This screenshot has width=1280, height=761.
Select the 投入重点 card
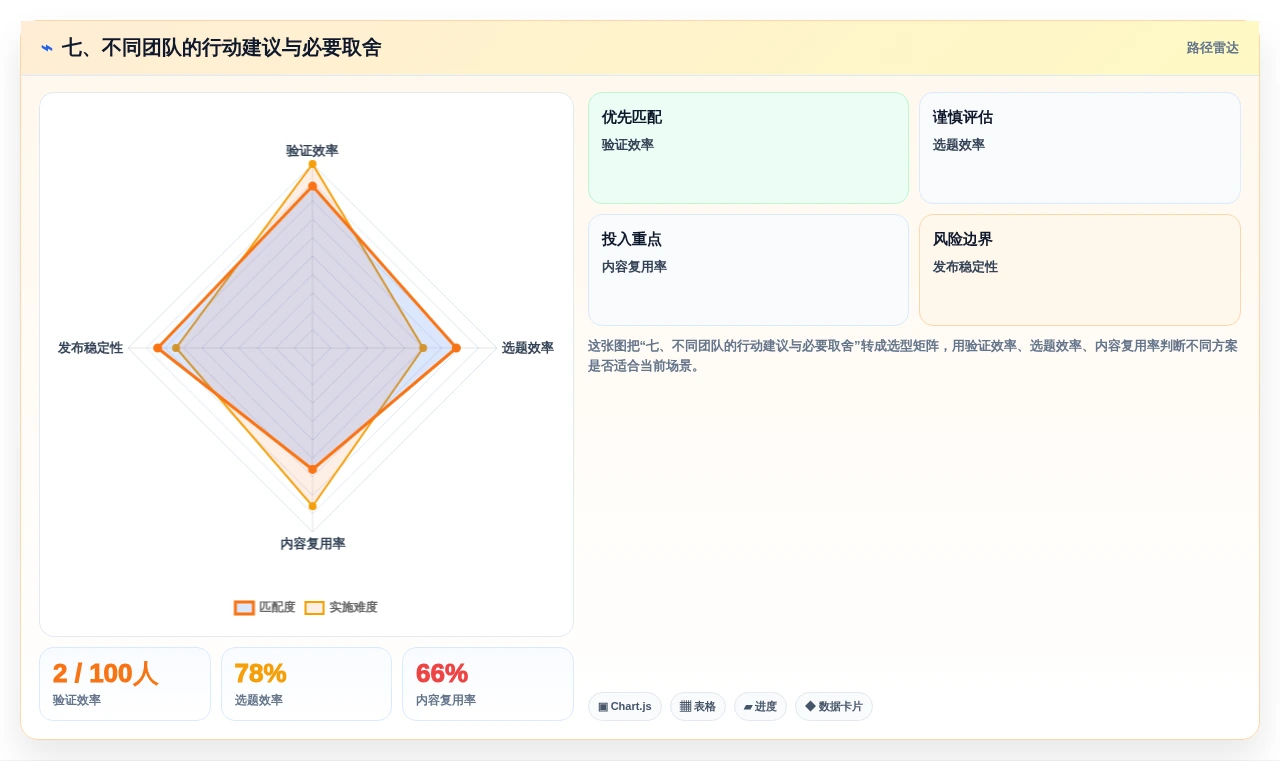748,270
